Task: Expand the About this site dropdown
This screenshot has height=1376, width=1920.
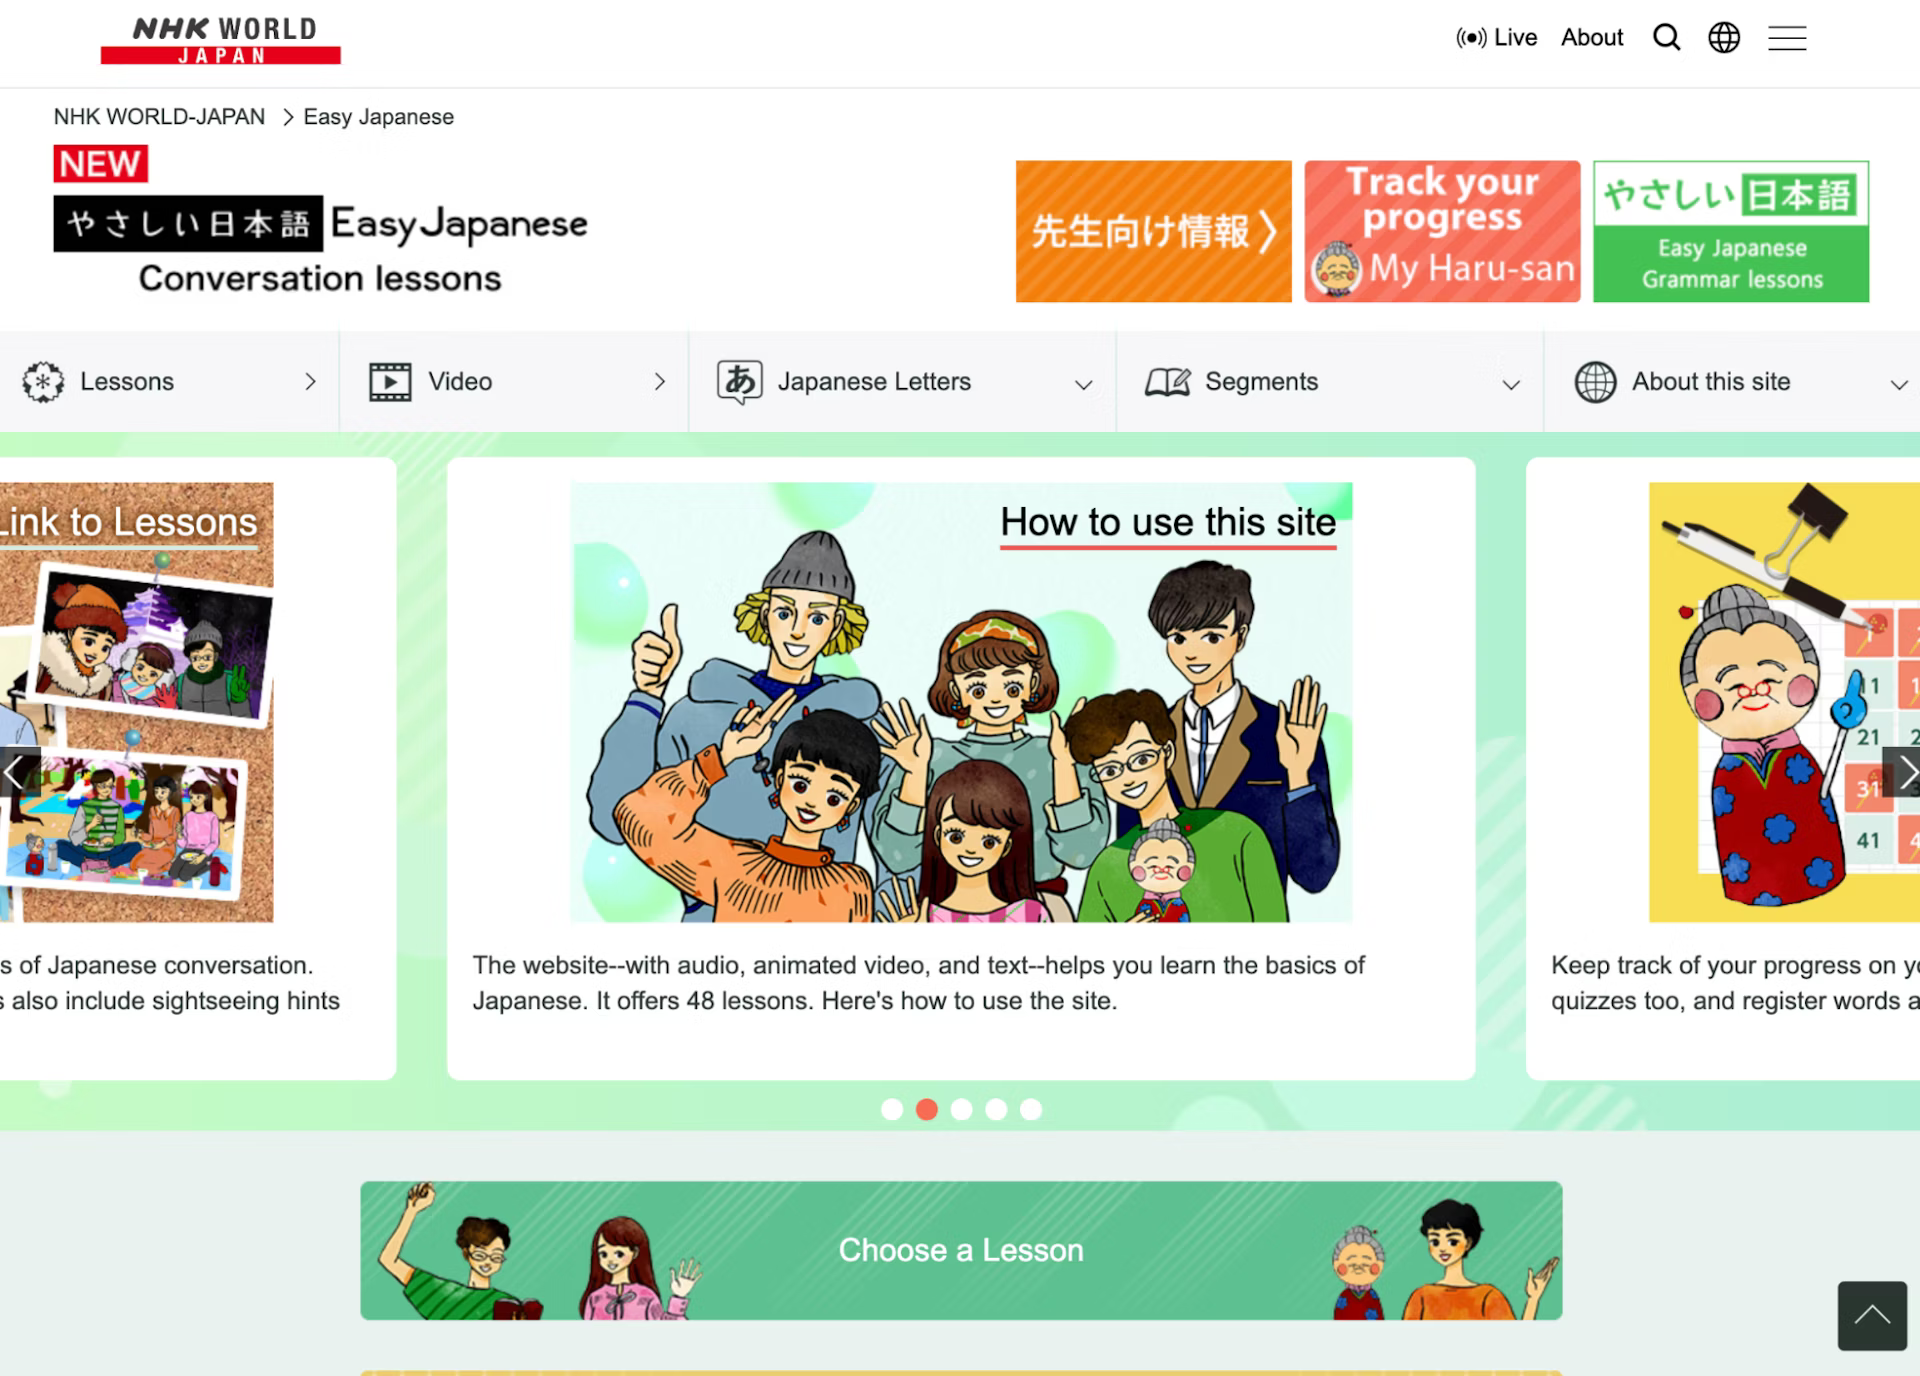Action: click(1898, 385)
